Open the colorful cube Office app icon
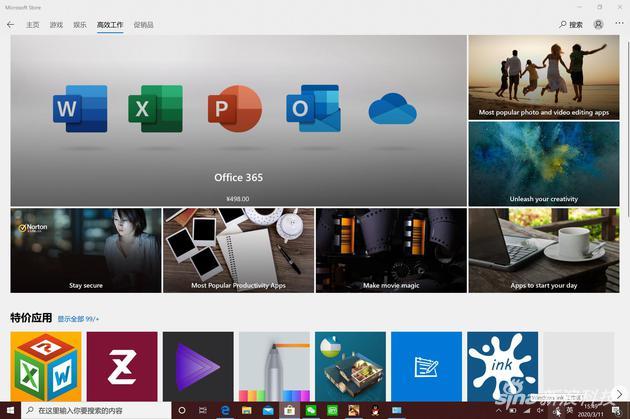The width and height of the screenshot is (630, 419). point(46,366)
